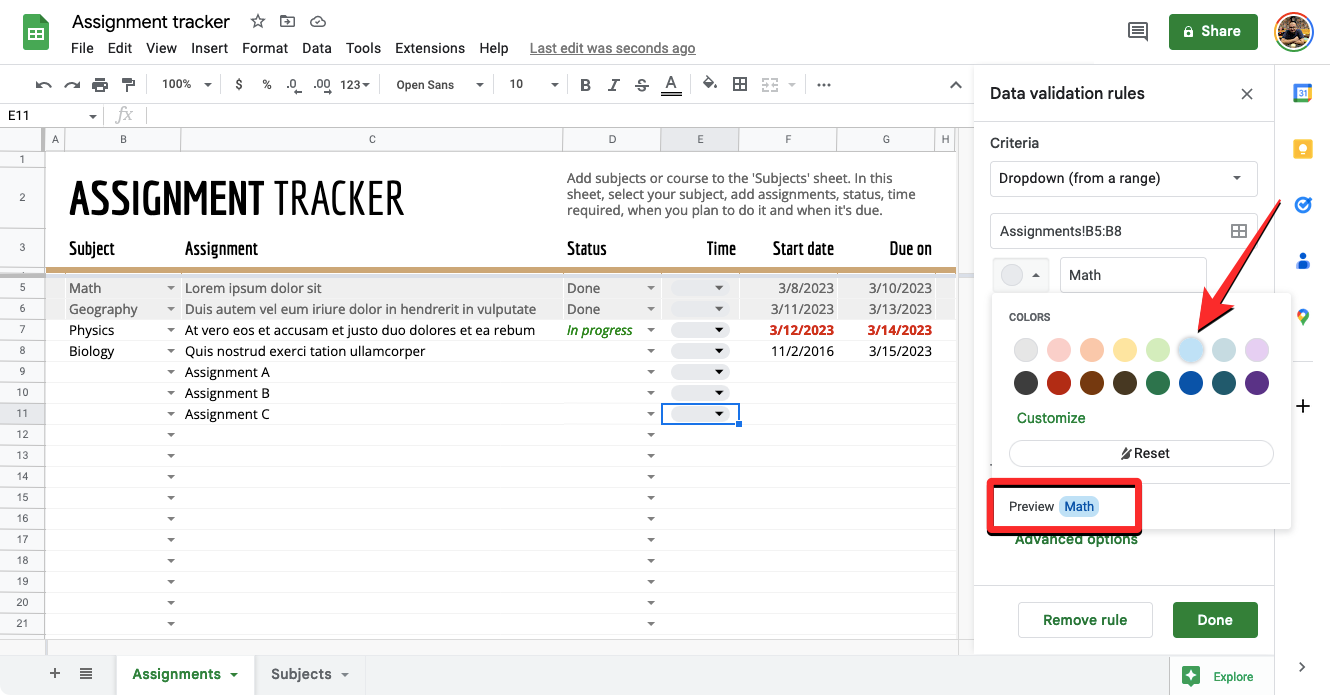Open the cell borders tool
The image size is (1330, 695).
click(740, 85)
